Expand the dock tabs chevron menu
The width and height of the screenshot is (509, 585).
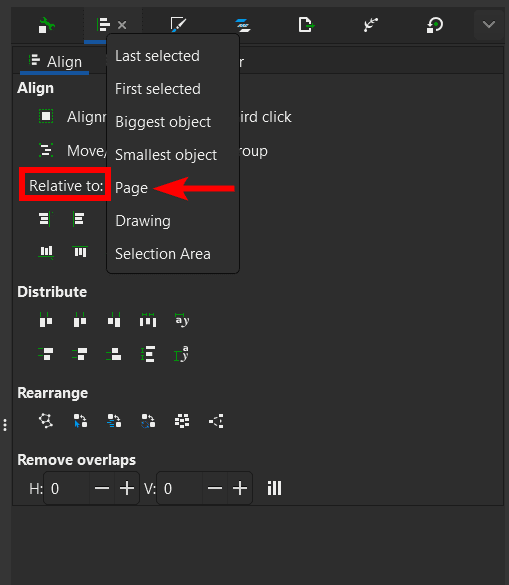(x=488, y=25)
